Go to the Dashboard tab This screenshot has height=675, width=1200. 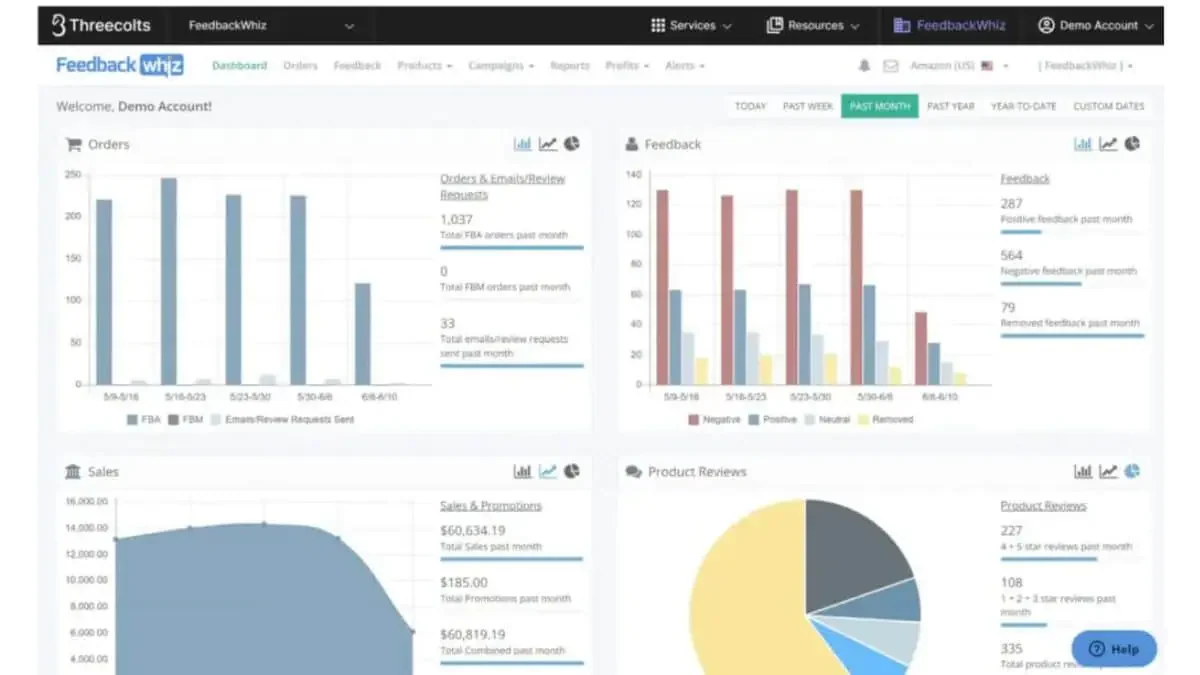239,66
